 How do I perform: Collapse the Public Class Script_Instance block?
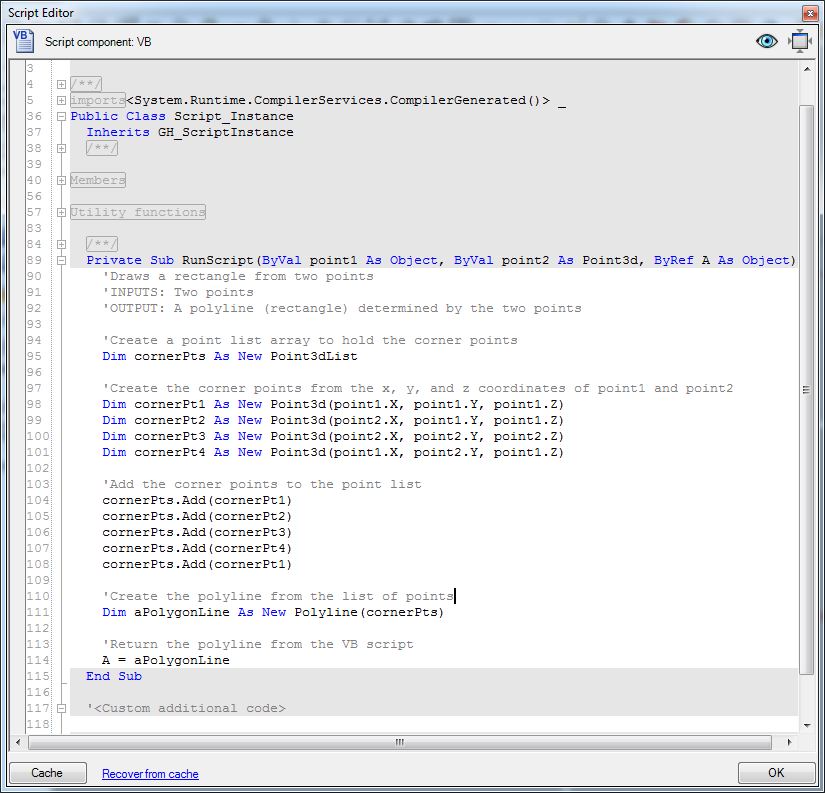pos(60,116)
